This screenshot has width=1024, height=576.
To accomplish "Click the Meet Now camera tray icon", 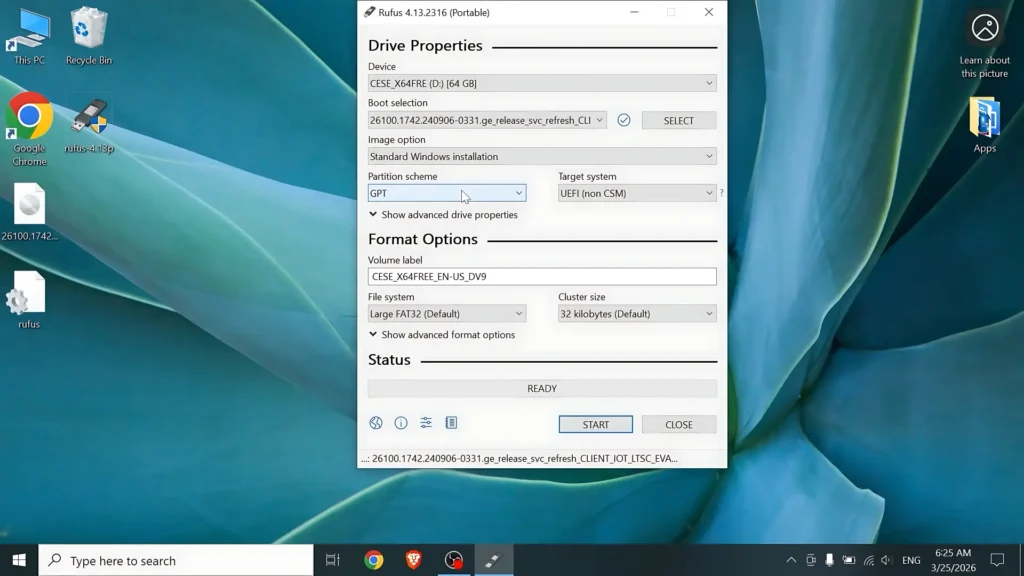I will (810, 560).
